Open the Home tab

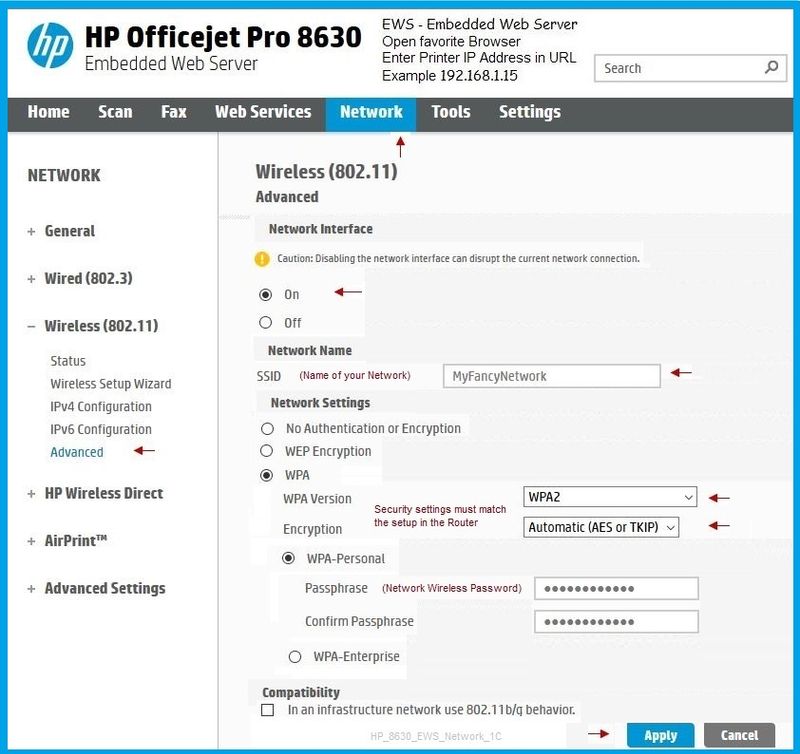click(x=48, y=112)
